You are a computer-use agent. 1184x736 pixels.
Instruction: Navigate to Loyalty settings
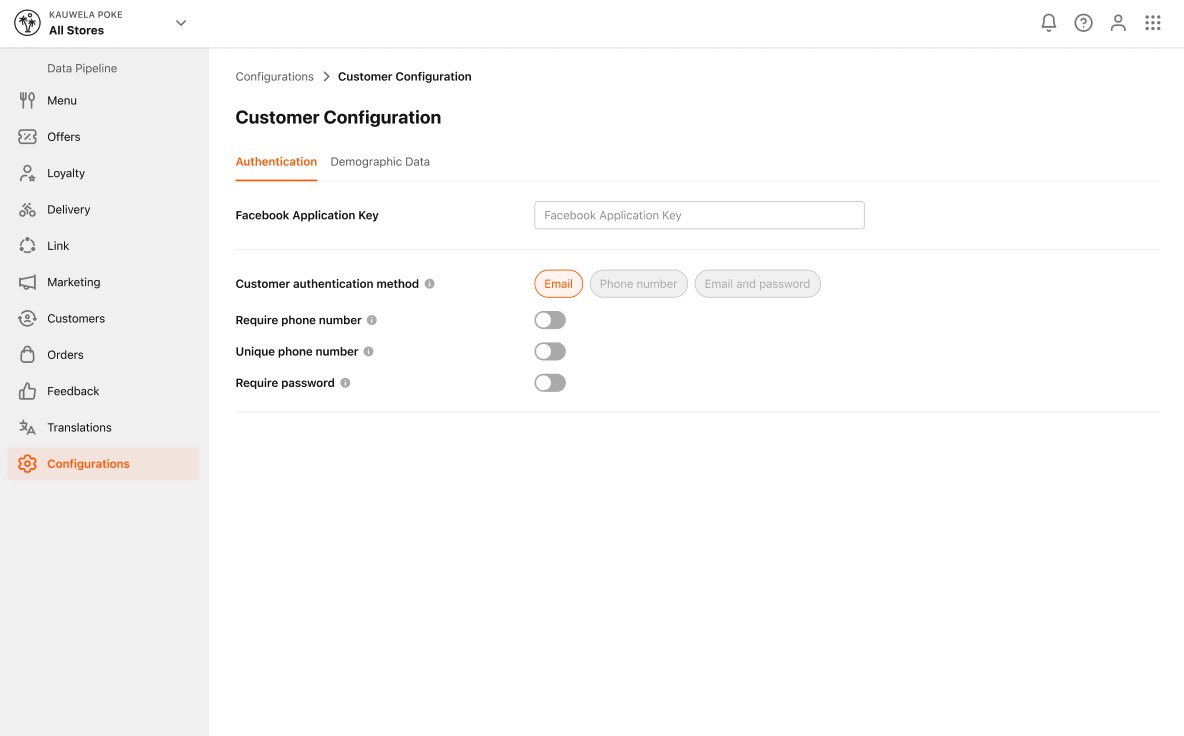point(67,172)
